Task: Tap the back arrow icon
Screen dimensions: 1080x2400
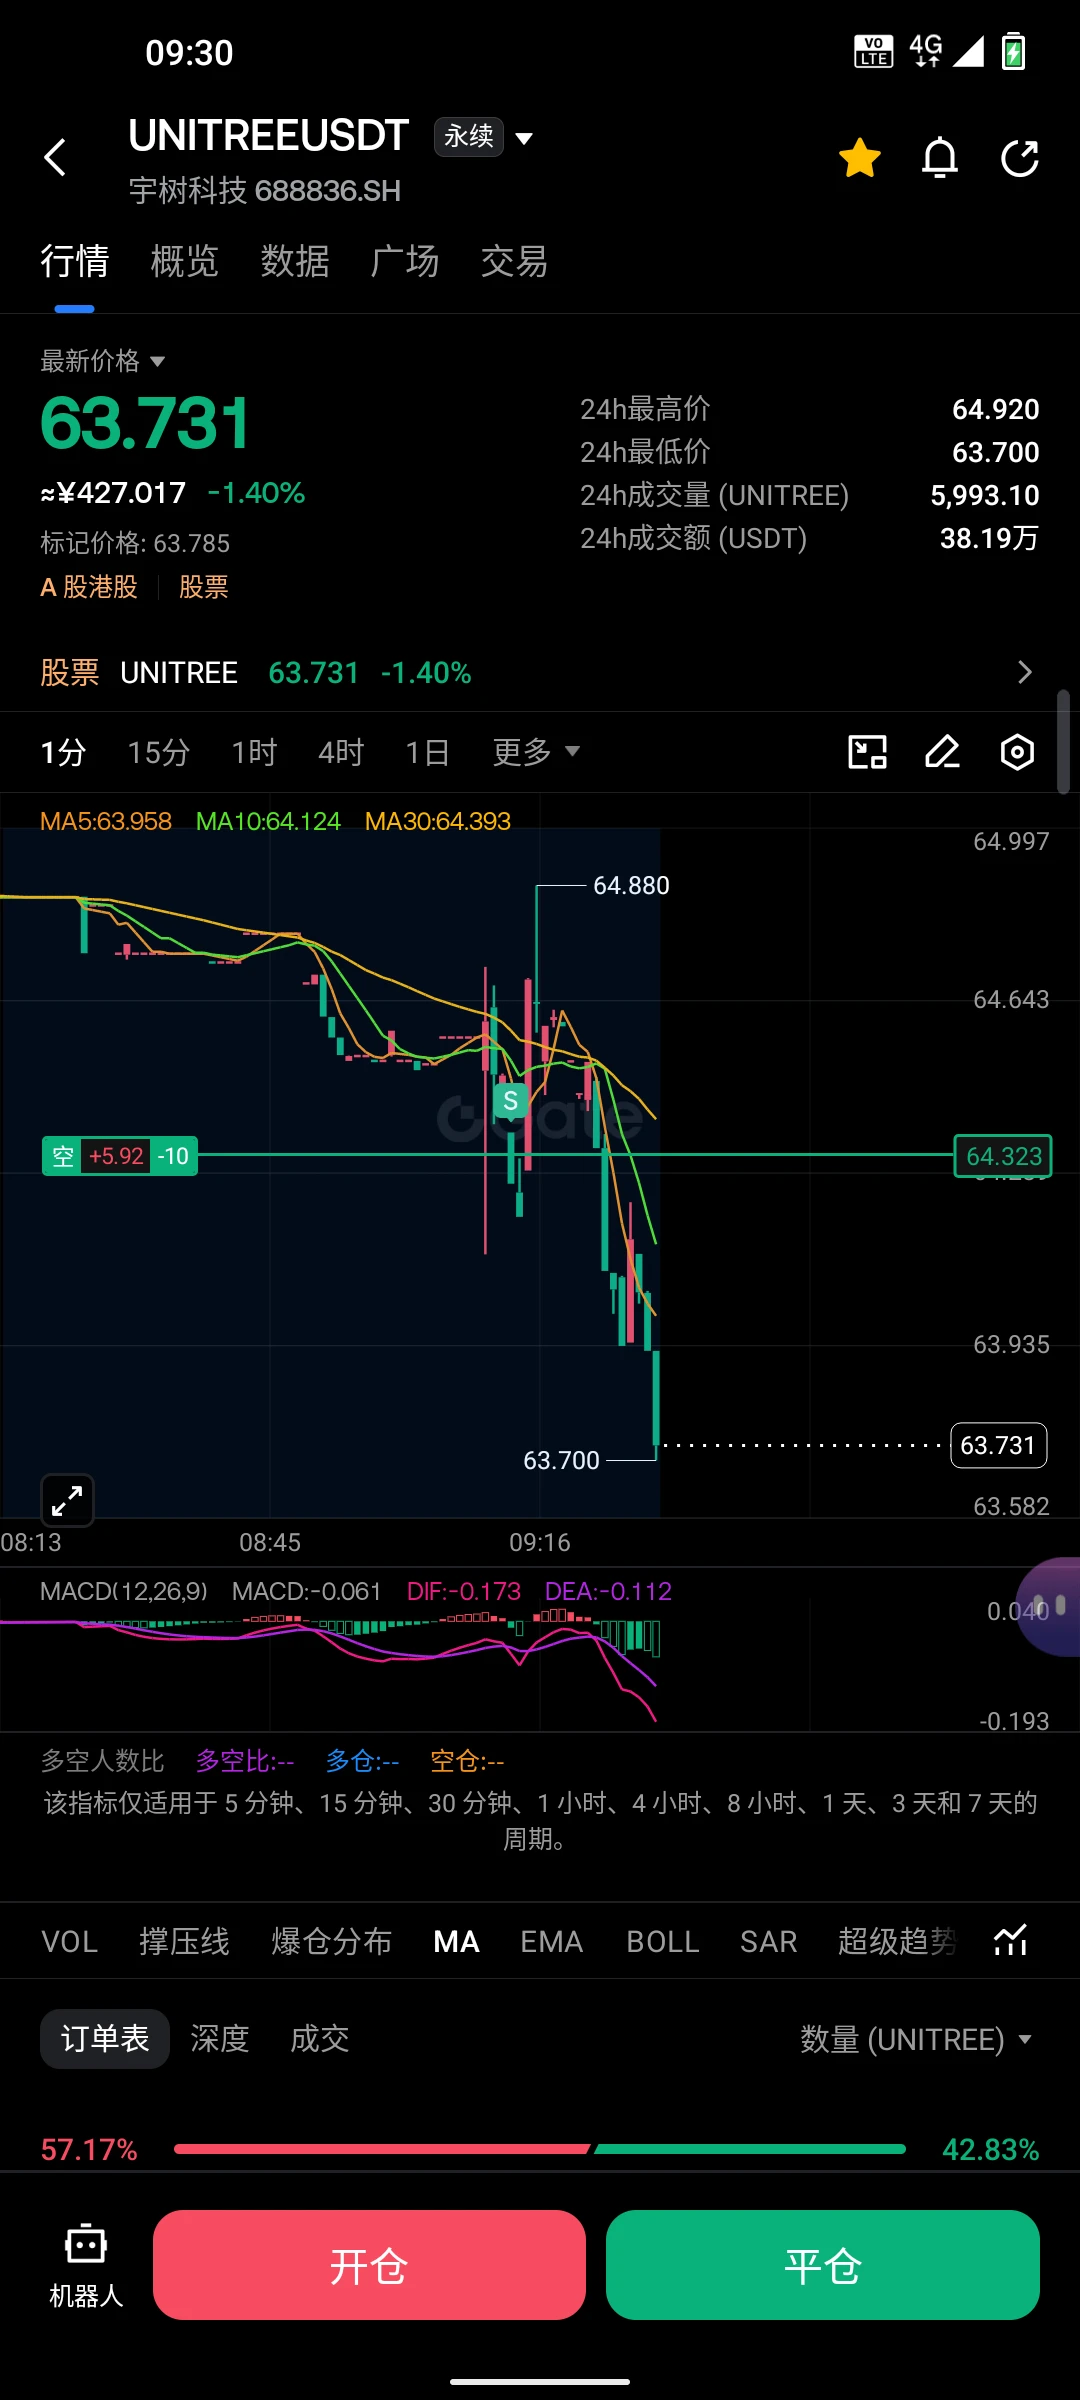Action: (56, 158)
